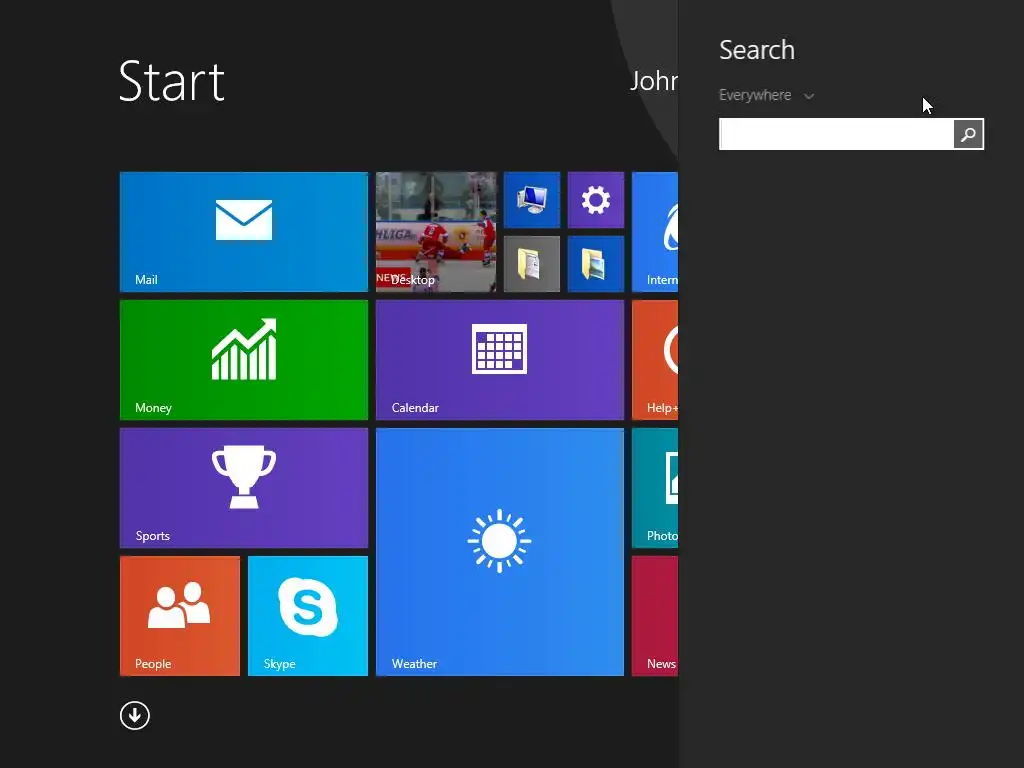This screenshot has height=768, width=1024.
Task: Open the Documents folder tile
Action: (x=532, y=264)
